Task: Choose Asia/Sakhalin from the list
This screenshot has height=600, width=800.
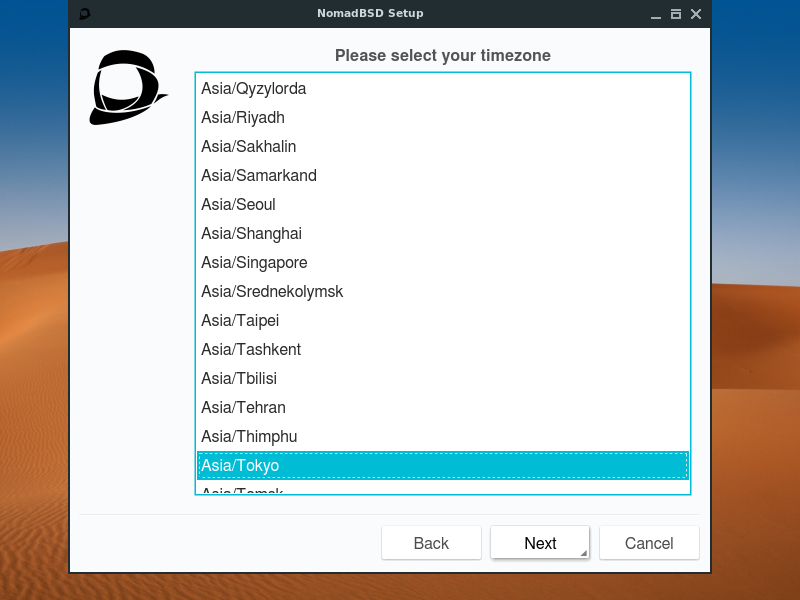Action: click(443, 146)
